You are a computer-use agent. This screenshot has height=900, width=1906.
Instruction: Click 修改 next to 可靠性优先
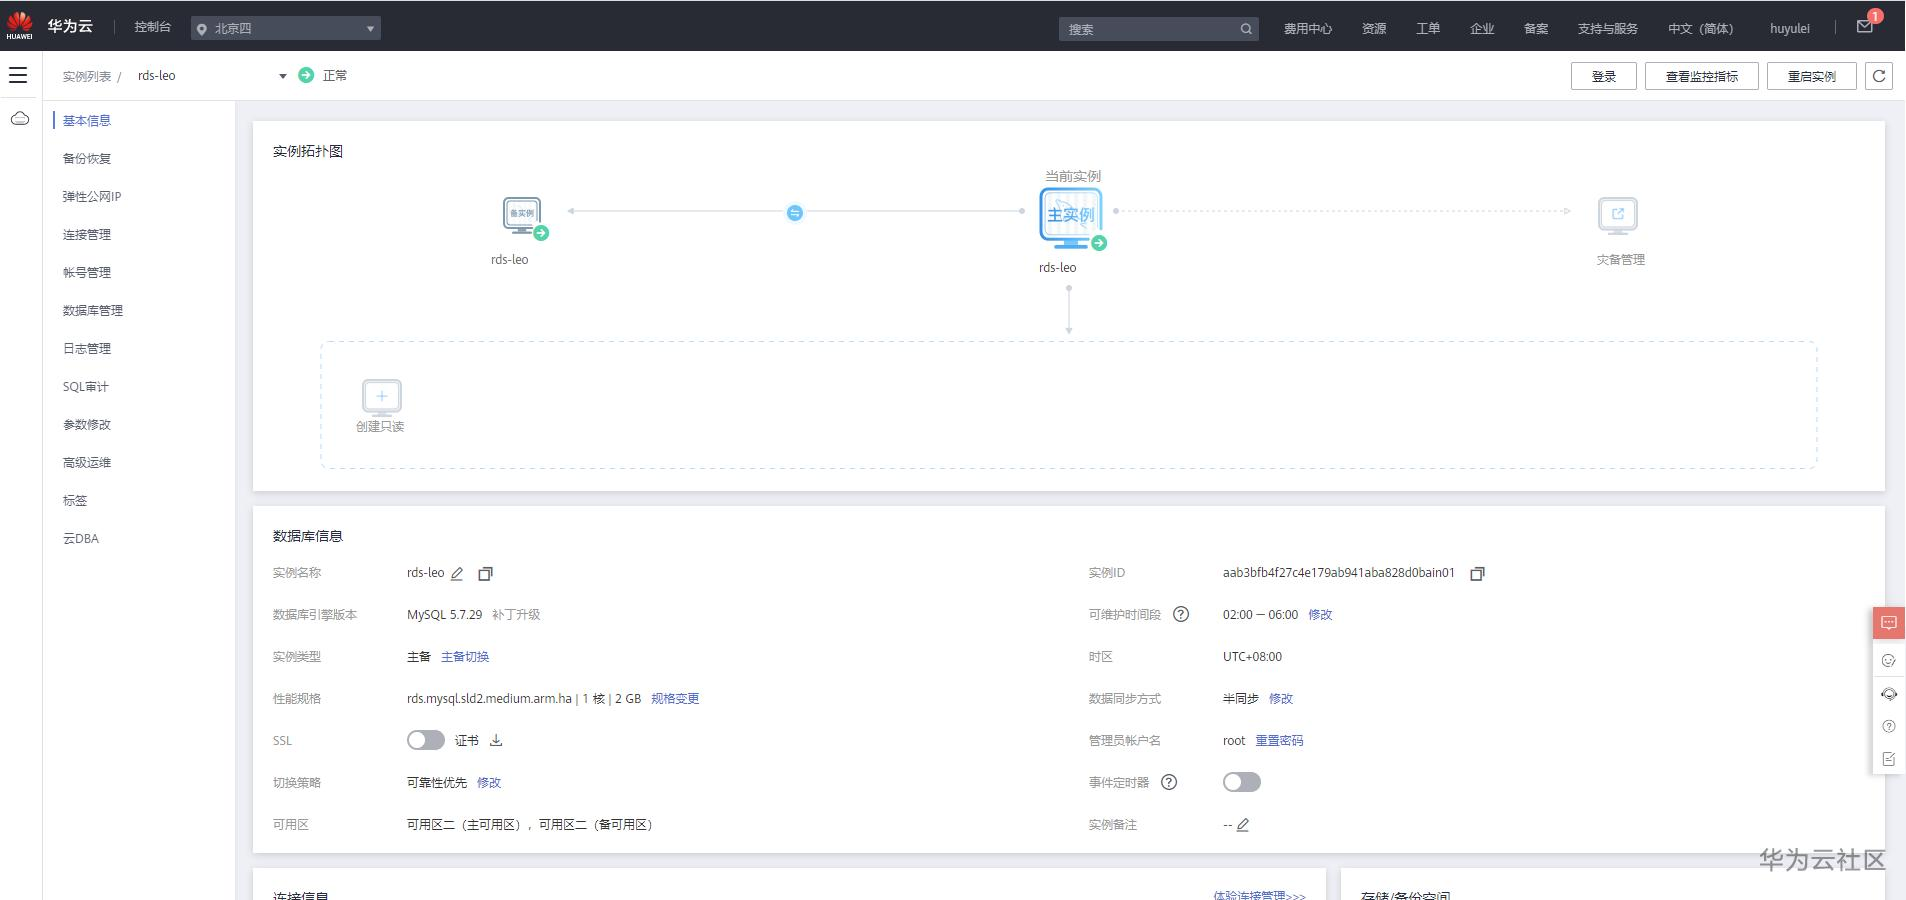489,782
